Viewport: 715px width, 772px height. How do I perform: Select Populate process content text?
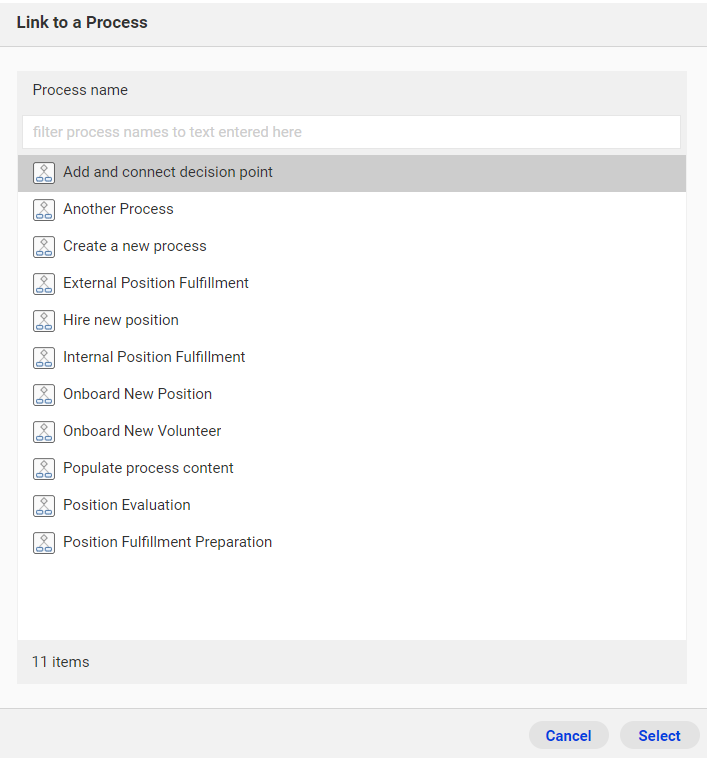click(150, 470)
